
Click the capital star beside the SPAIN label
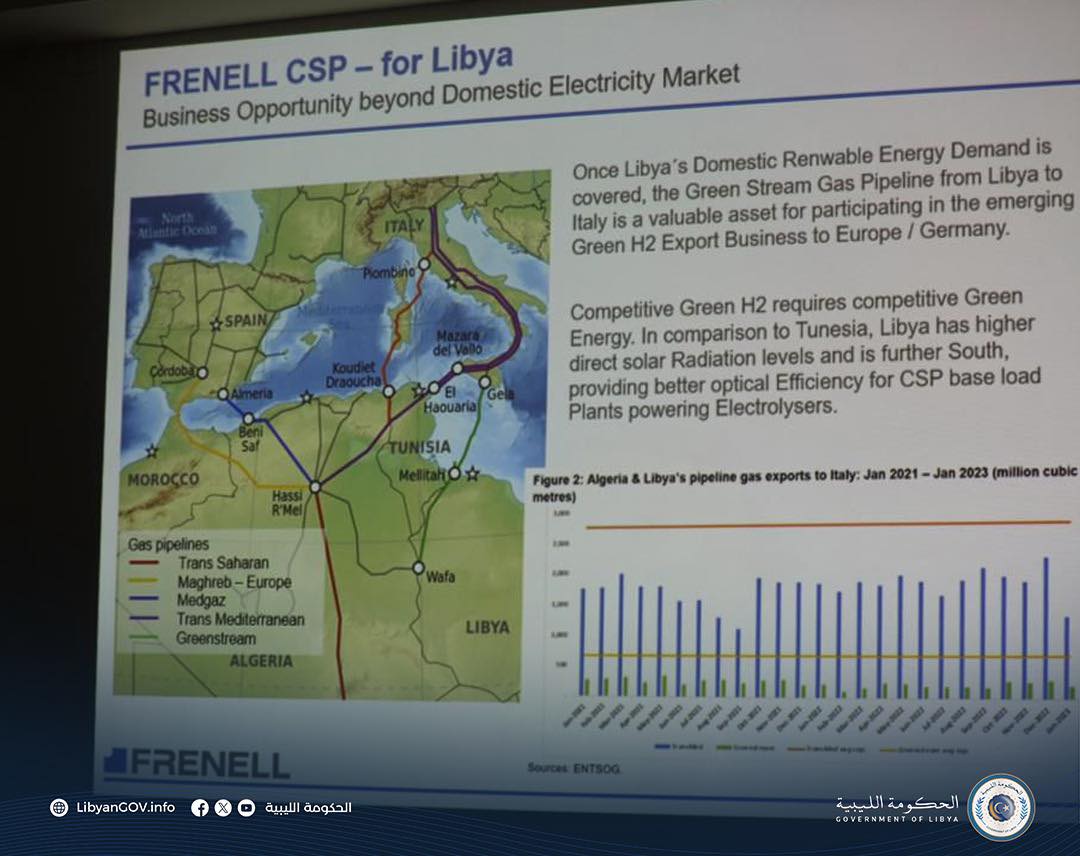click(216, 324)
